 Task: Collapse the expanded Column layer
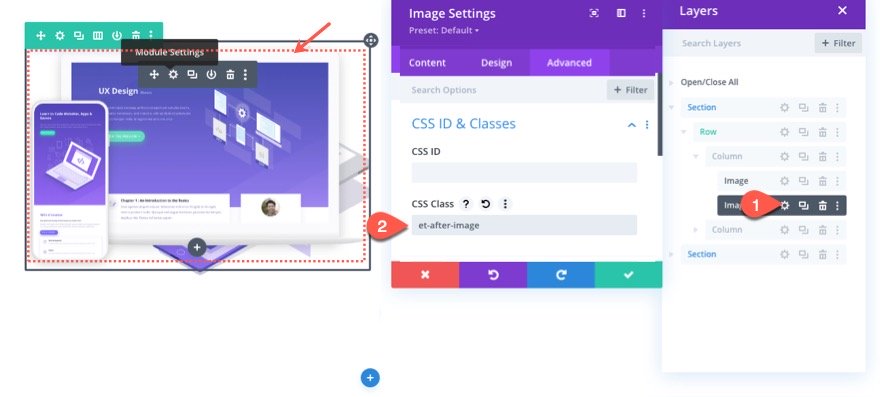[696, 157]
